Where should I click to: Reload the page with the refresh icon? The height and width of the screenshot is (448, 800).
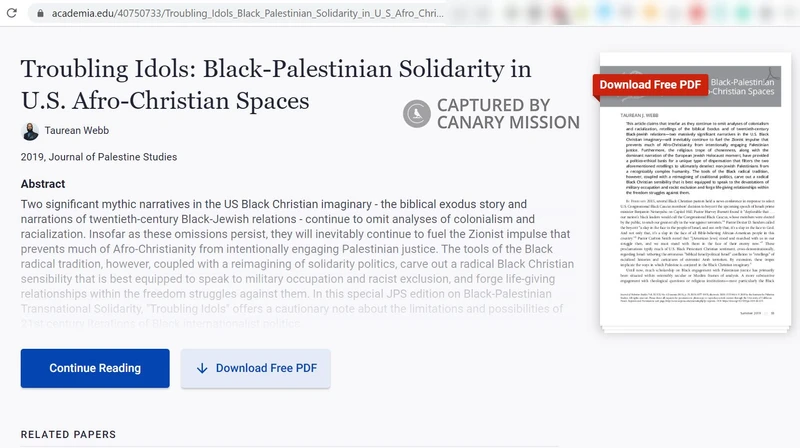(11, 13)
